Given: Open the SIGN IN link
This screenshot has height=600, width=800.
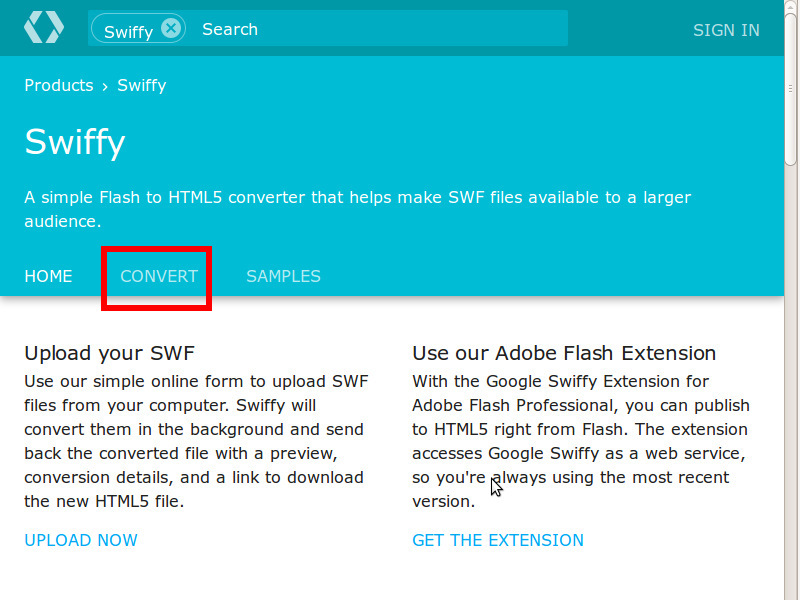Looking at the screenshot, I should coord(726,30).
